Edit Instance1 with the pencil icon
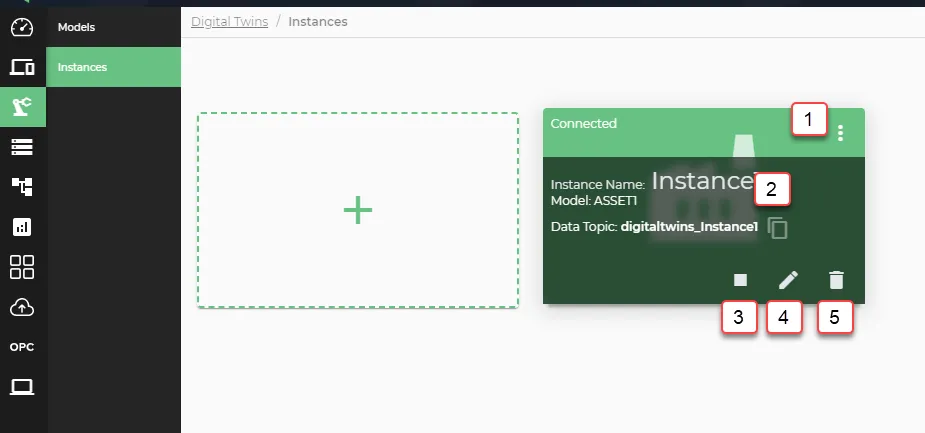925x433 pixels. point(788,280)
